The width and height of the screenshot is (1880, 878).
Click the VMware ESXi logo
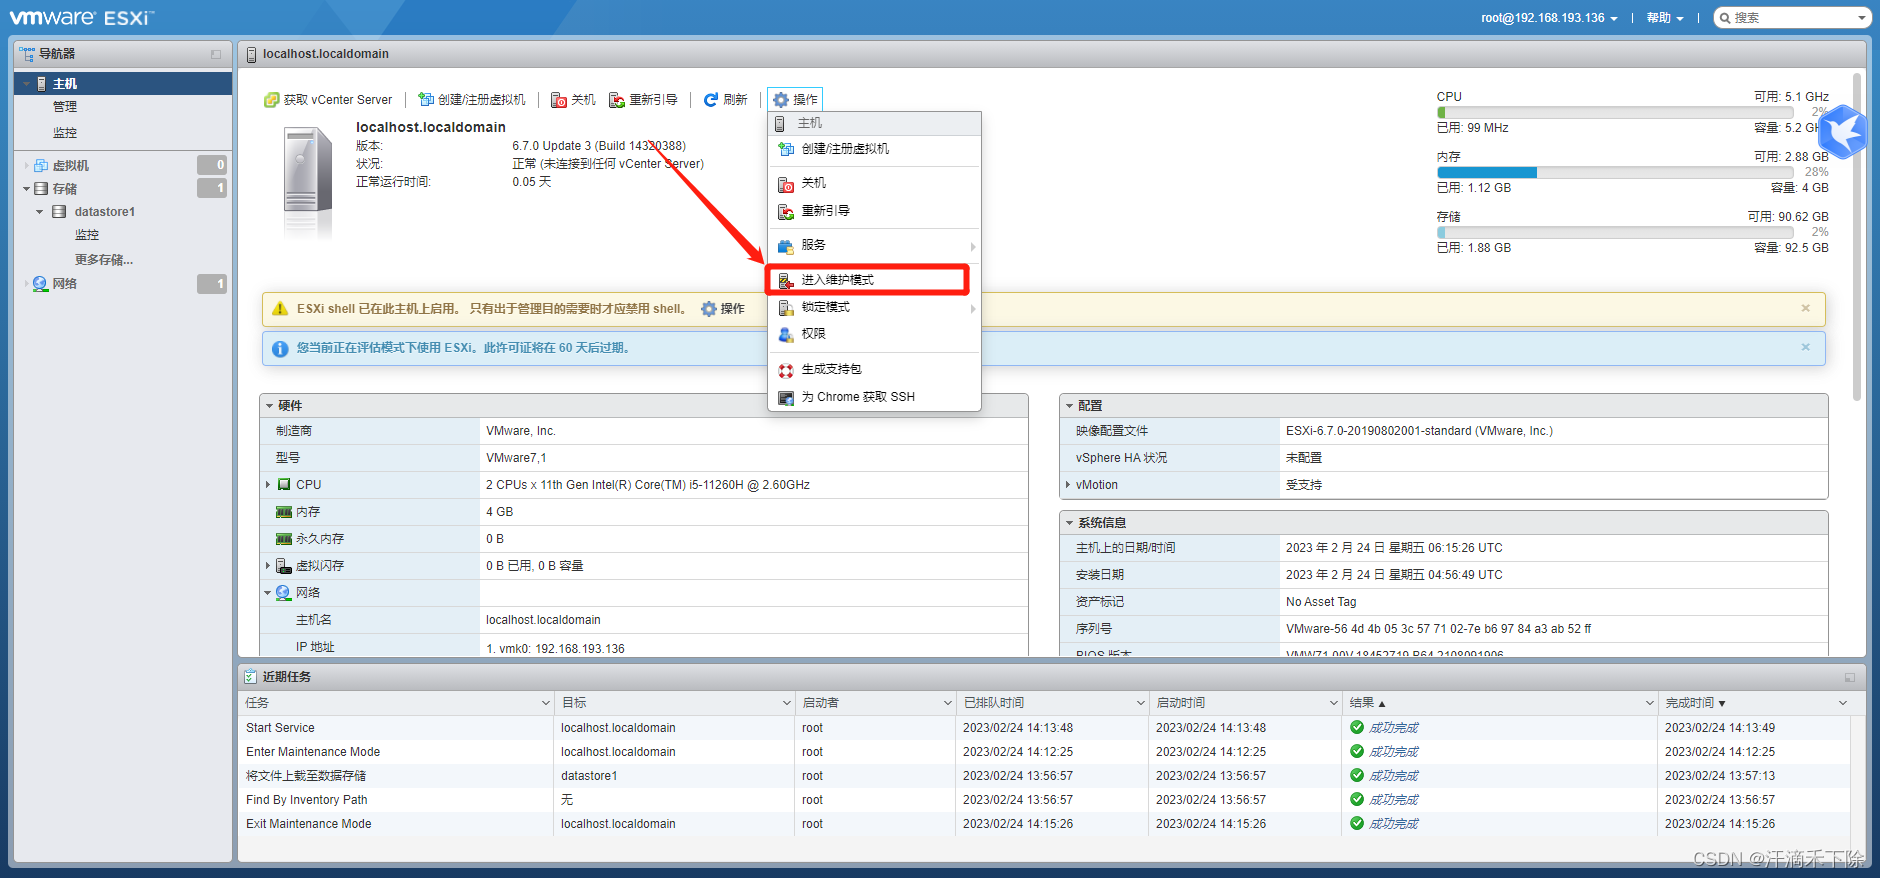81,17
